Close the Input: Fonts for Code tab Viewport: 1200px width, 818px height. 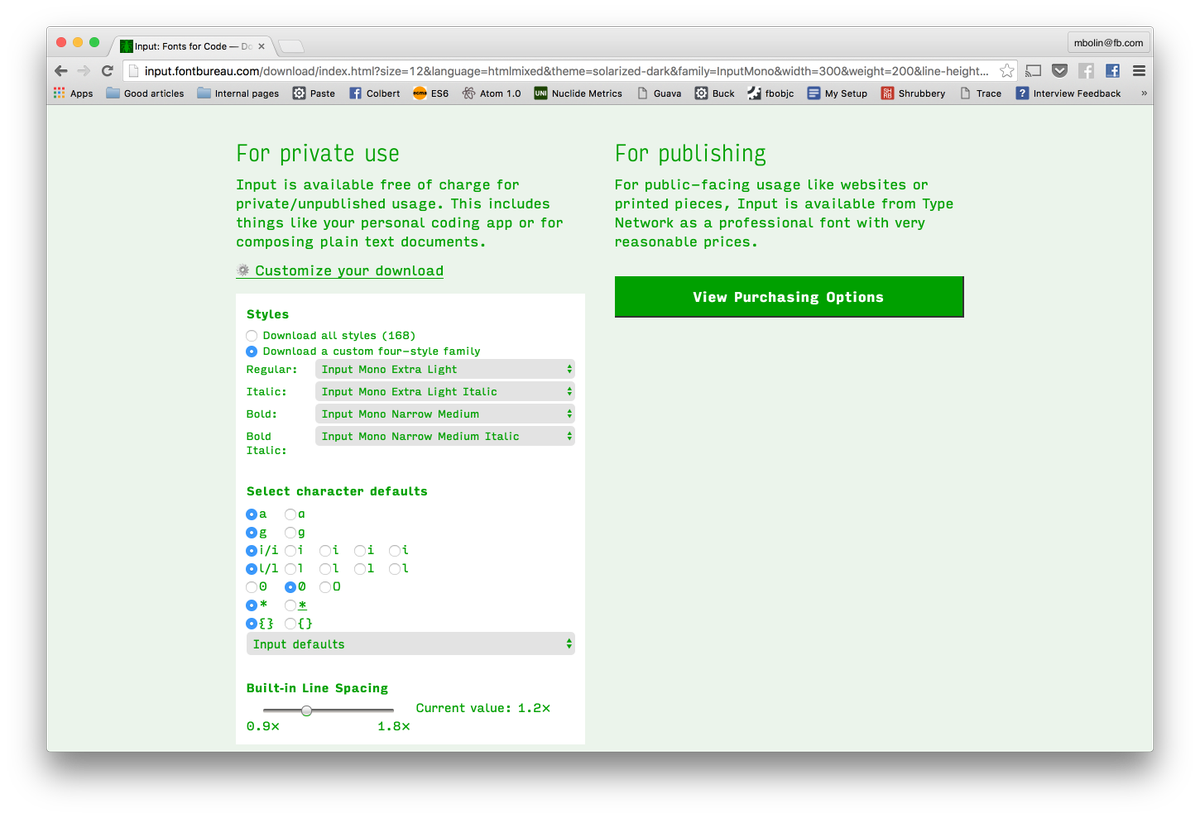point(262,46)
